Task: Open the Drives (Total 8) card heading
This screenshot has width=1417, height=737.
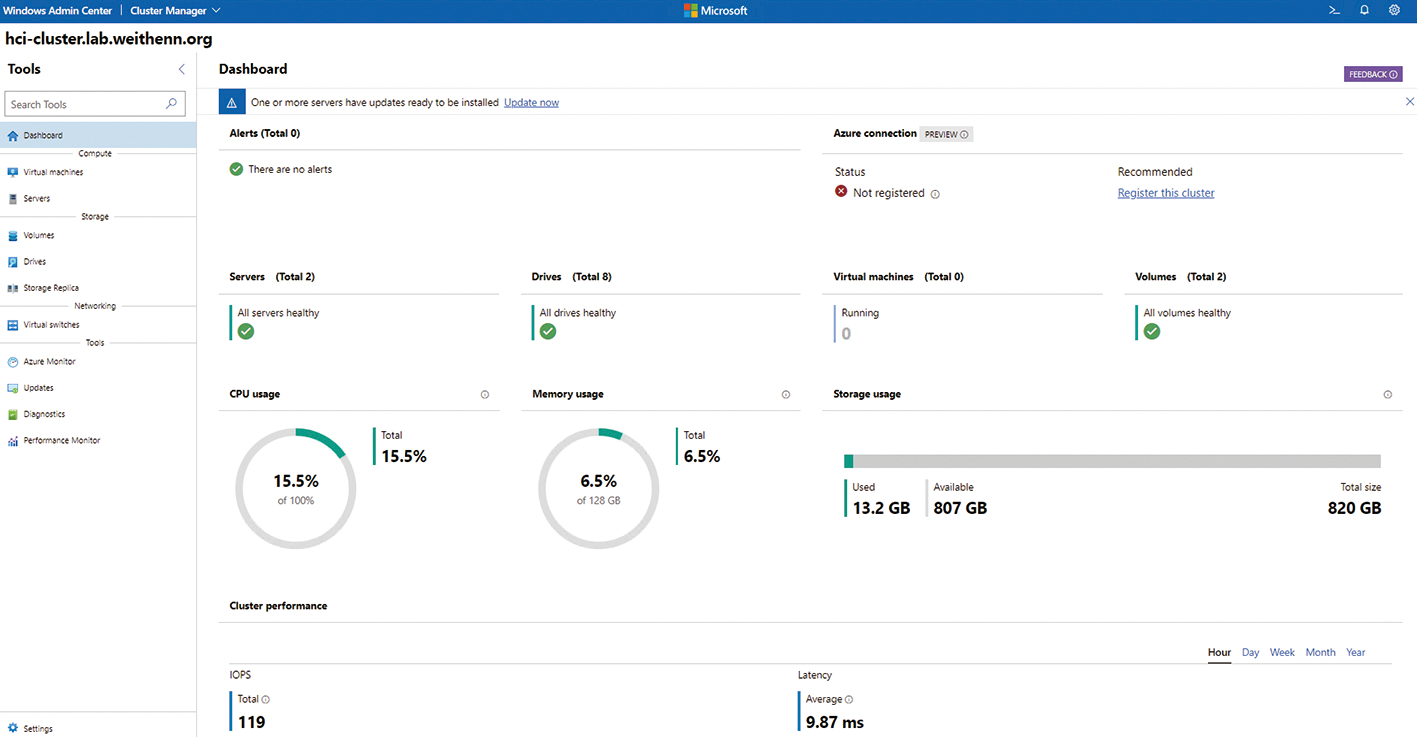Action: click(x=572, y=277)
